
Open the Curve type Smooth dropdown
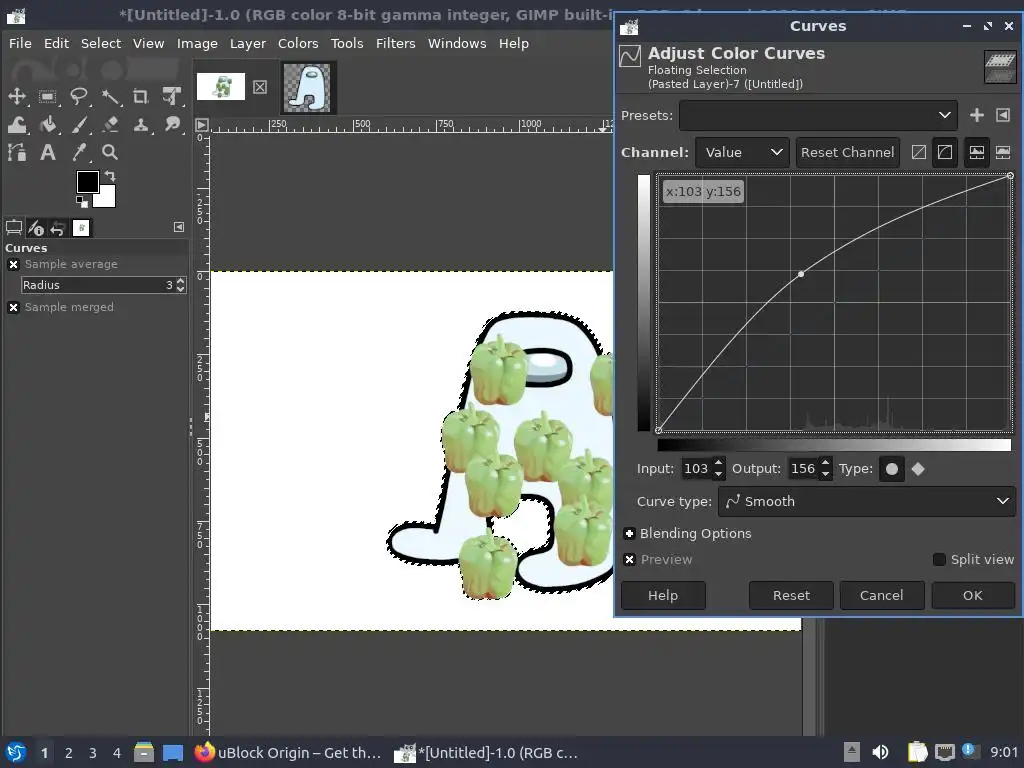(x=867, y=502)
